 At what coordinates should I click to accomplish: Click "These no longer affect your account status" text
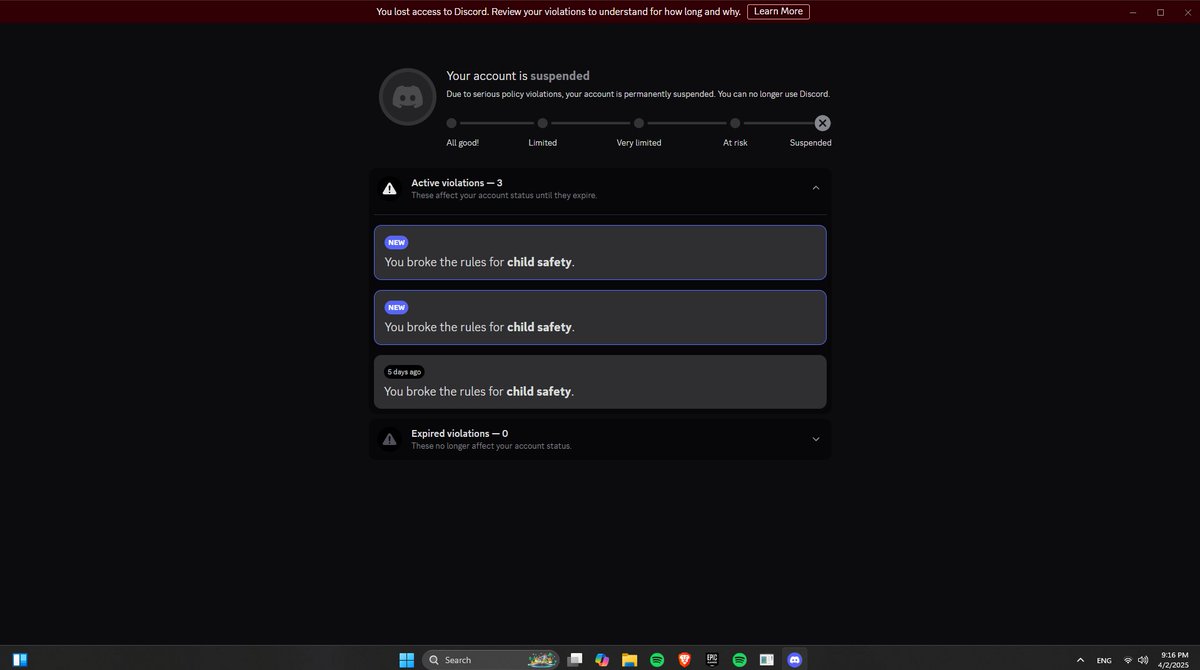pos(491,446)
